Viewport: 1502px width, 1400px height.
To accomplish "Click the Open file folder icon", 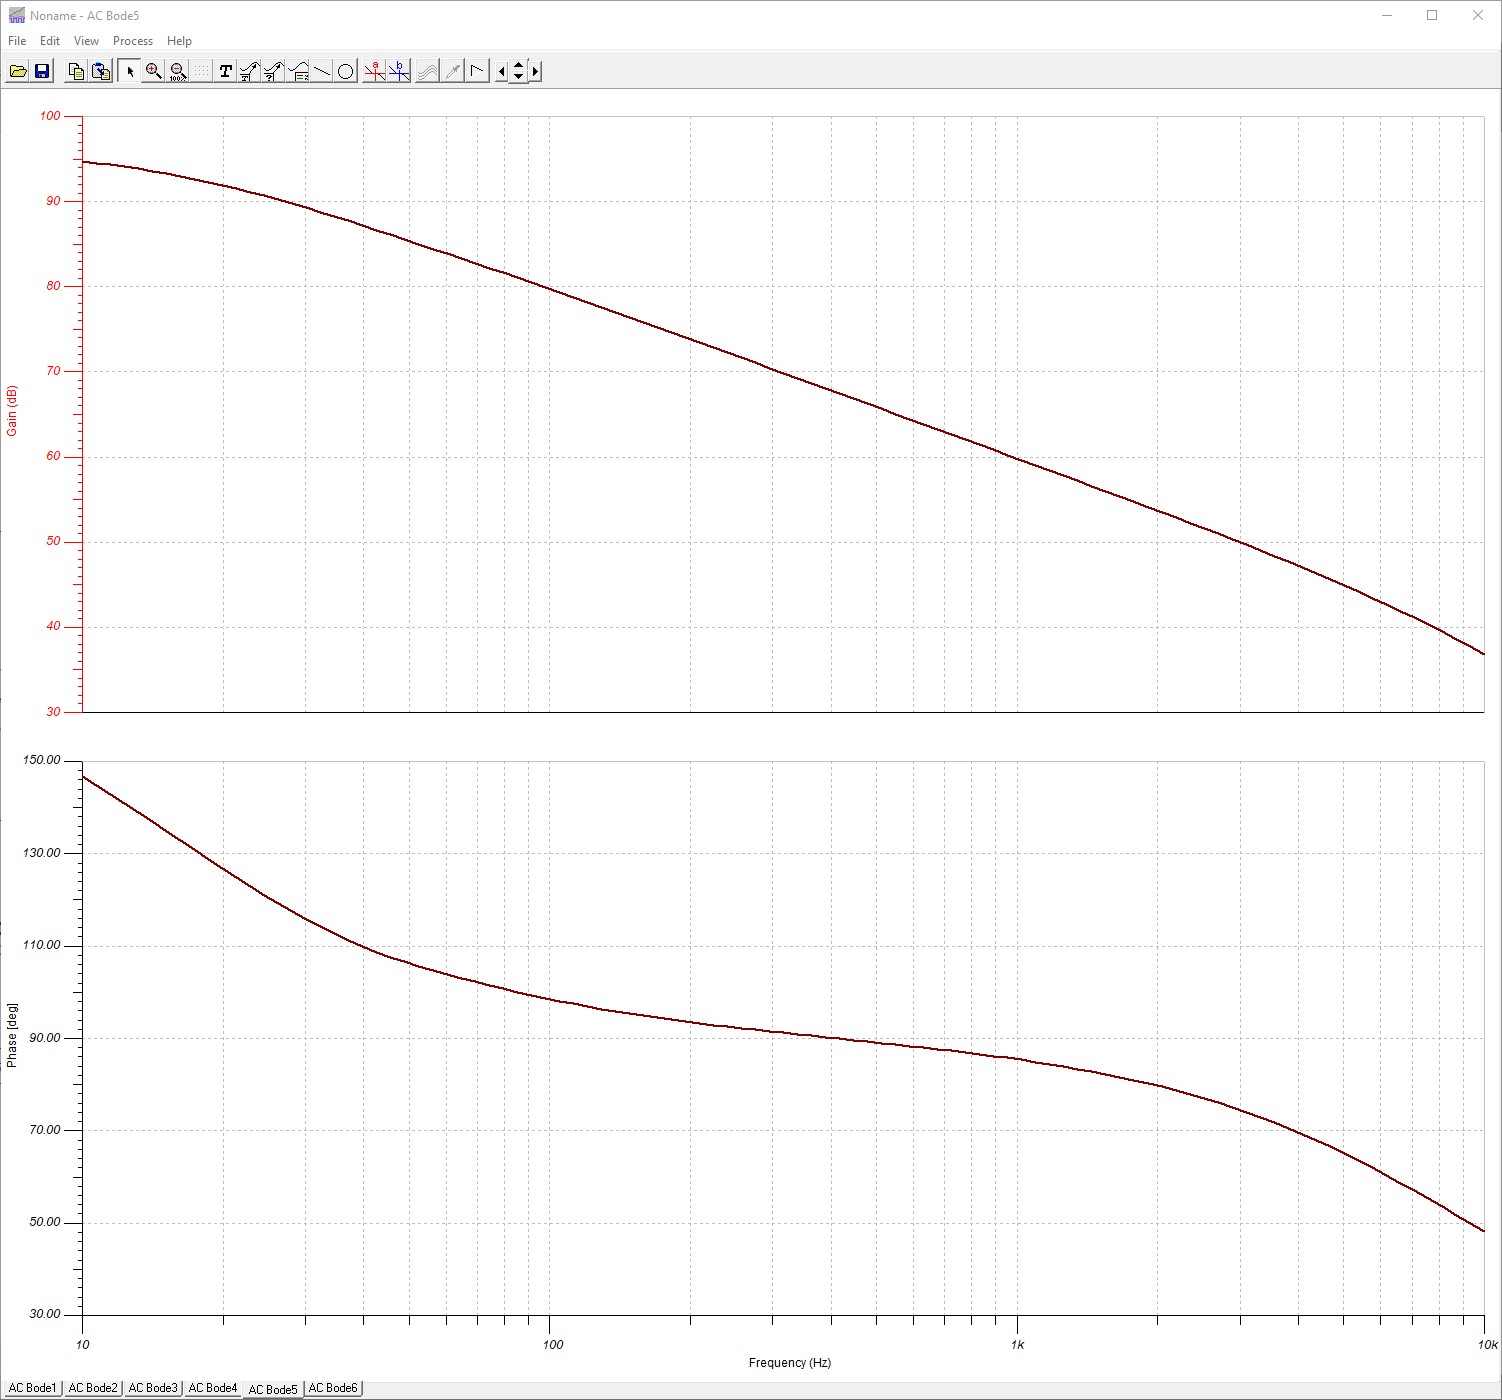I will point(18,71).
